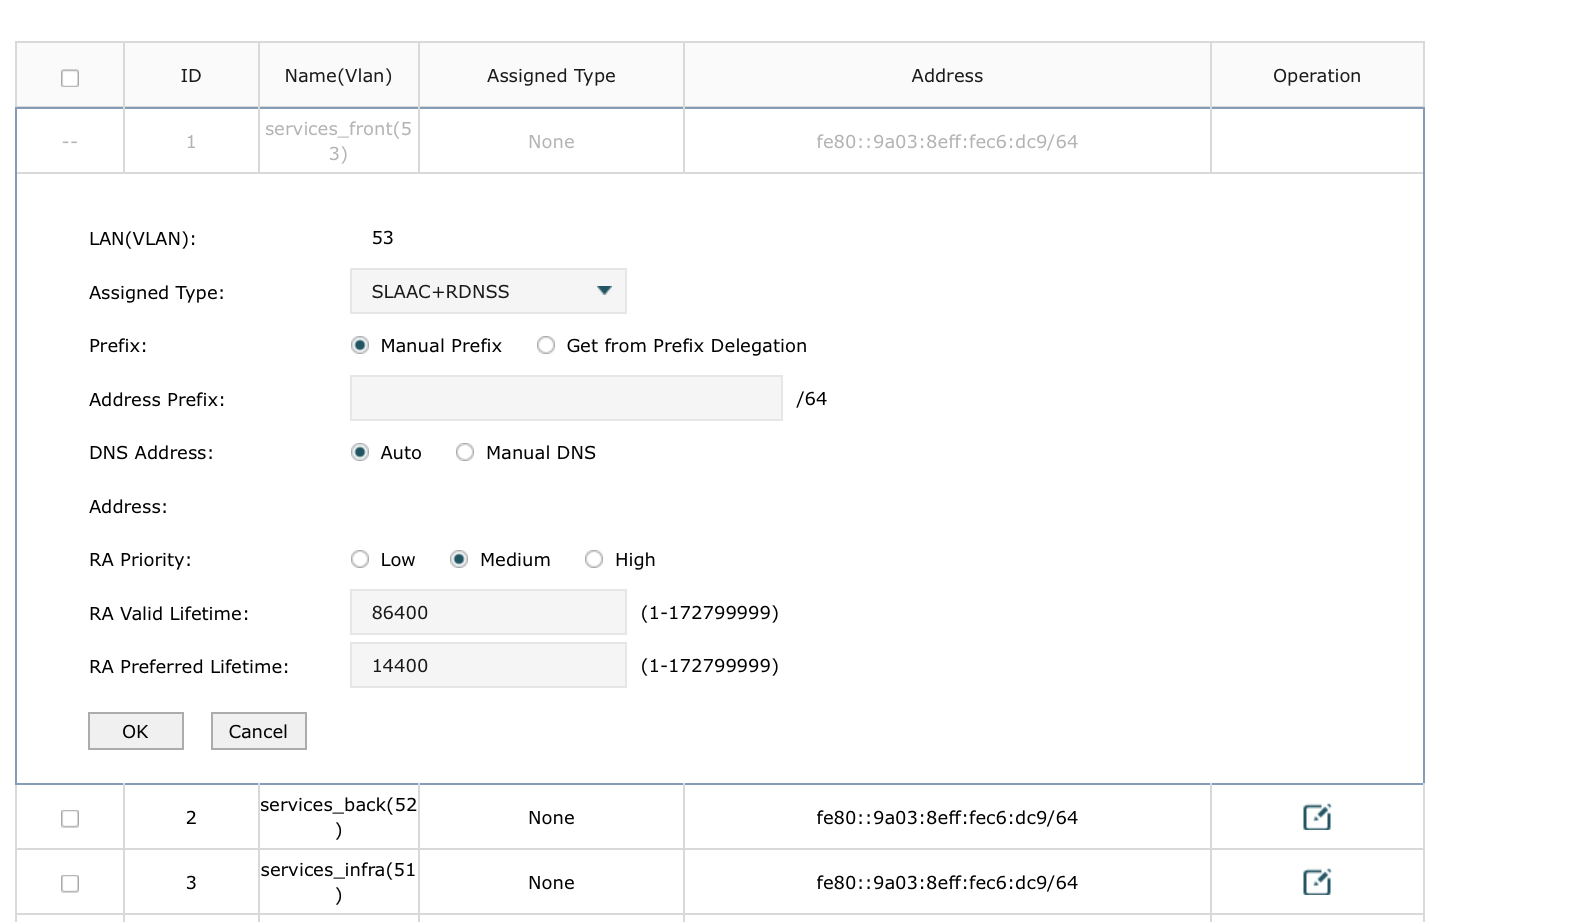Select the Manual DNS option

pos(465,452)
